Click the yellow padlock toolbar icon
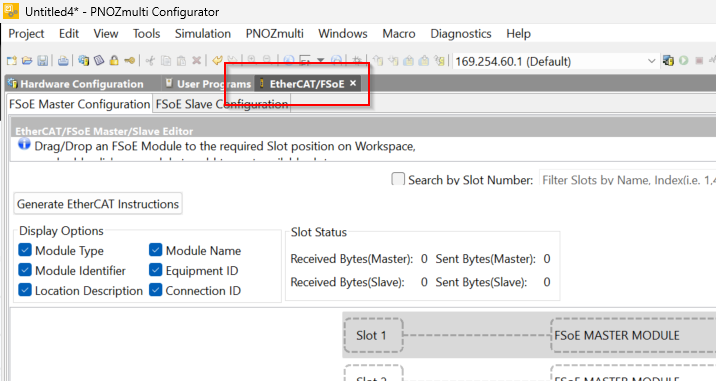This screenshot has width=716, height=381. [x=114, y=60]
